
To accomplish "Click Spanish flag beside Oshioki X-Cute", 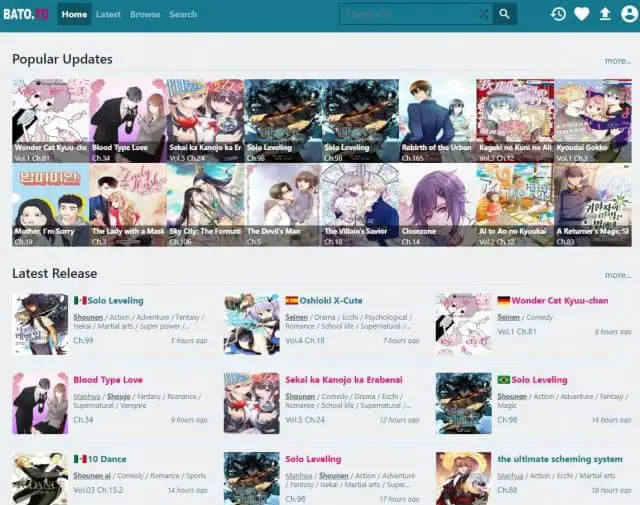I will click(291, 301).
